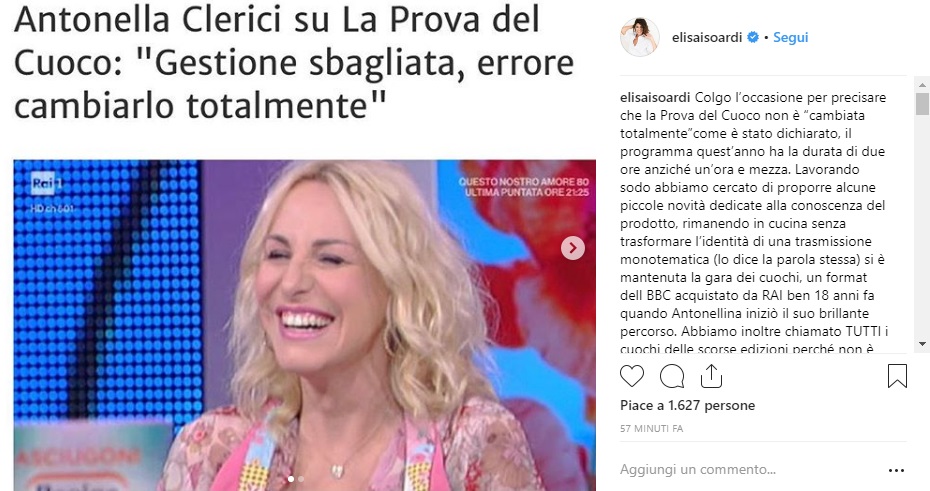Viewport: 930px width, 491px height.
Task: Open the elisaisoardi username in header
Action: (x=707, y=37)
